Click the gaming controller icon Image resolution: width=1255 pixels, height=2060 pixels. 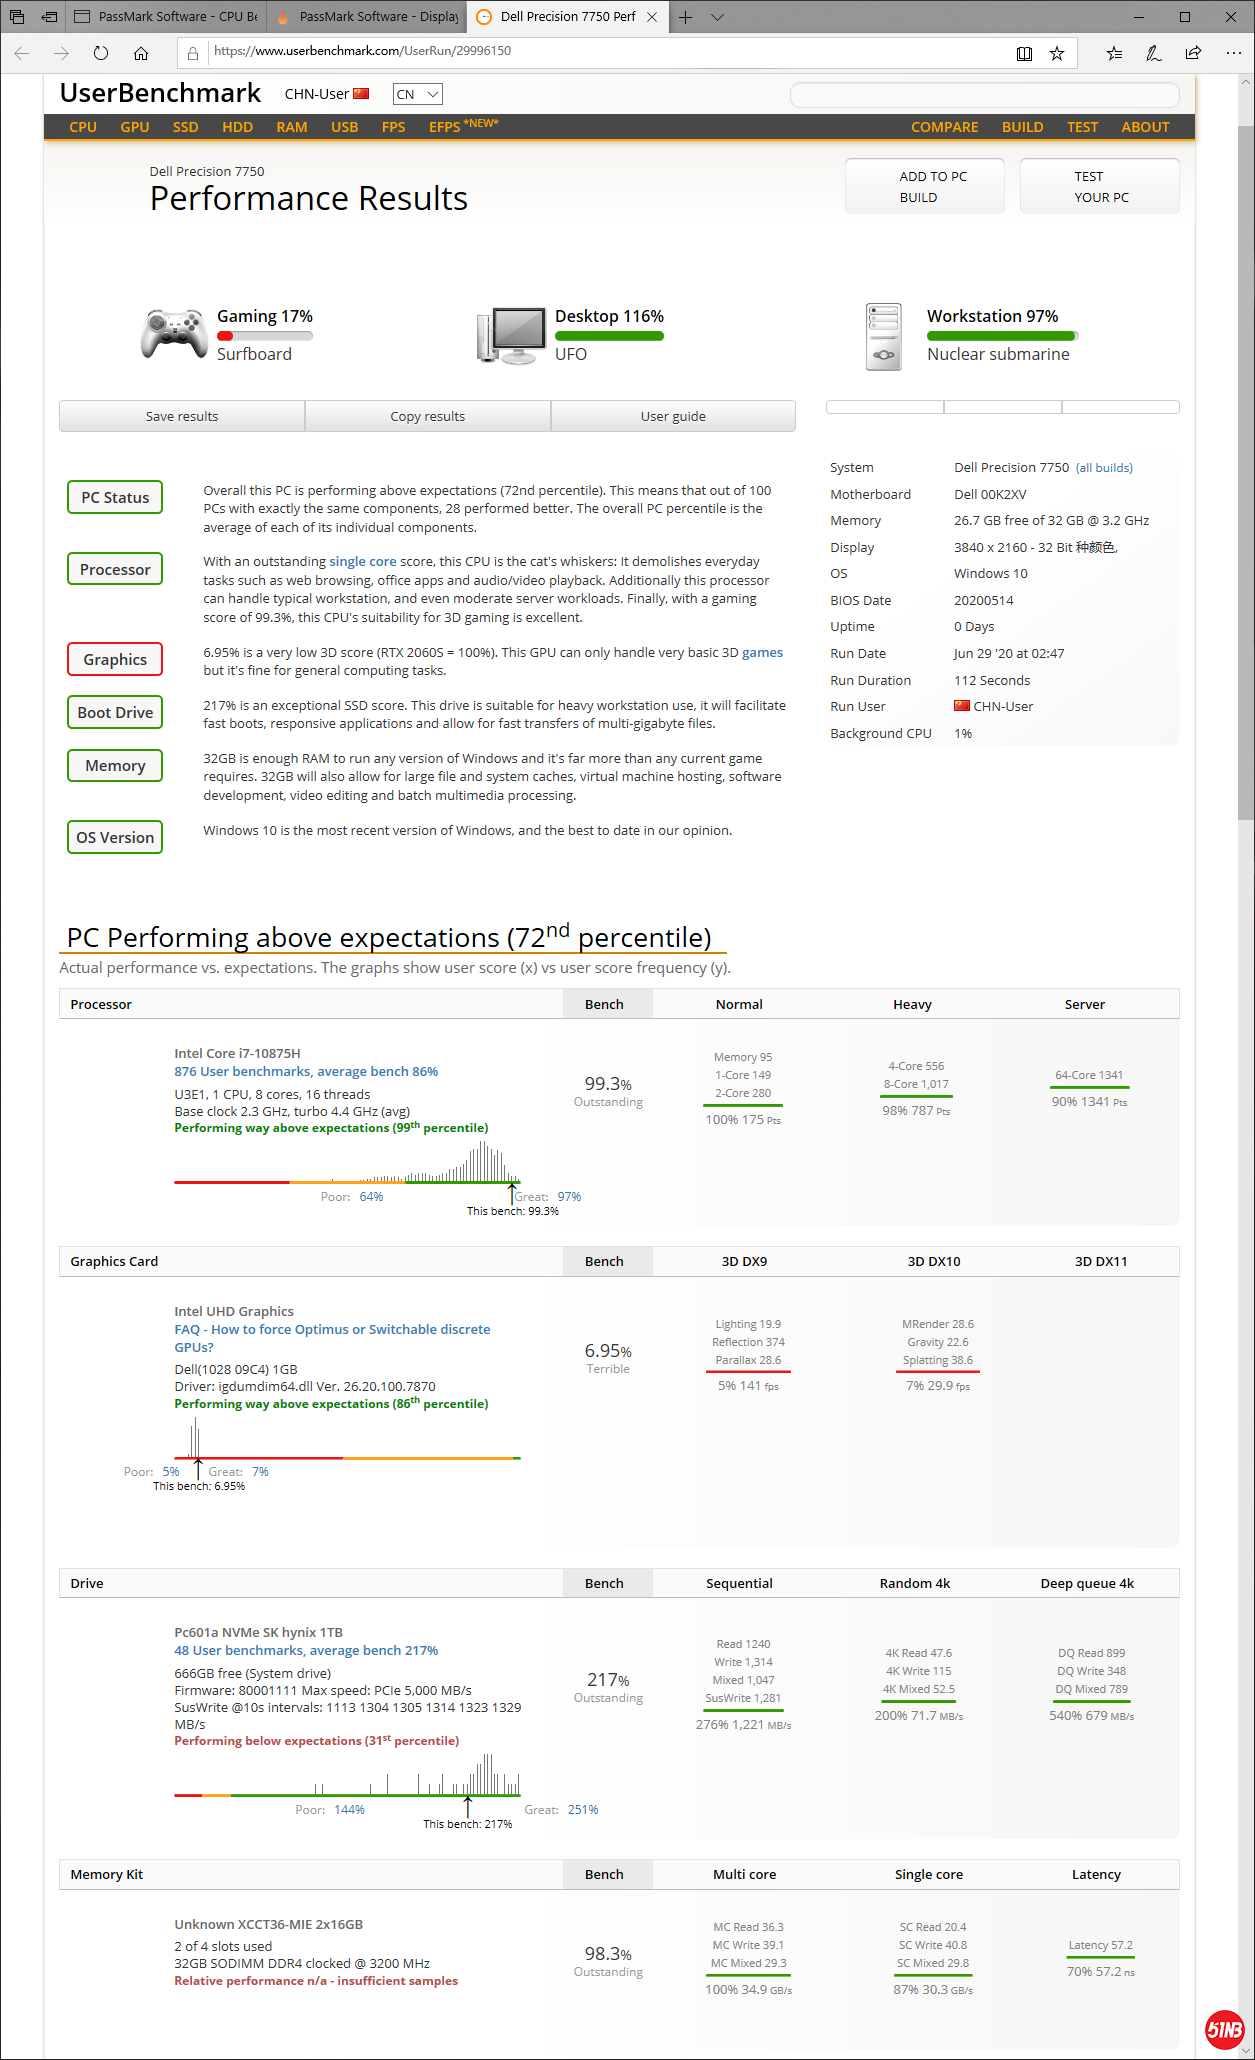tap(174, 335)
